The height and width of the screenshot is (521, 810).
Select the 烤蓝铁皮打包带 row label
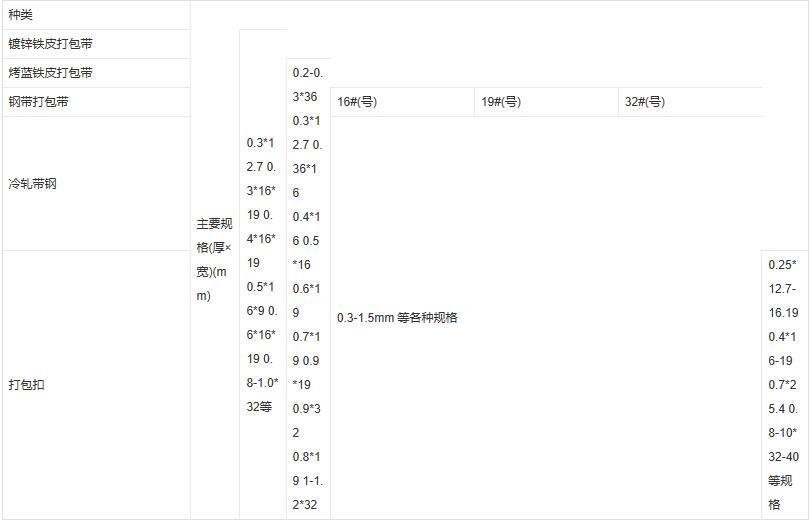pos(52,73)
